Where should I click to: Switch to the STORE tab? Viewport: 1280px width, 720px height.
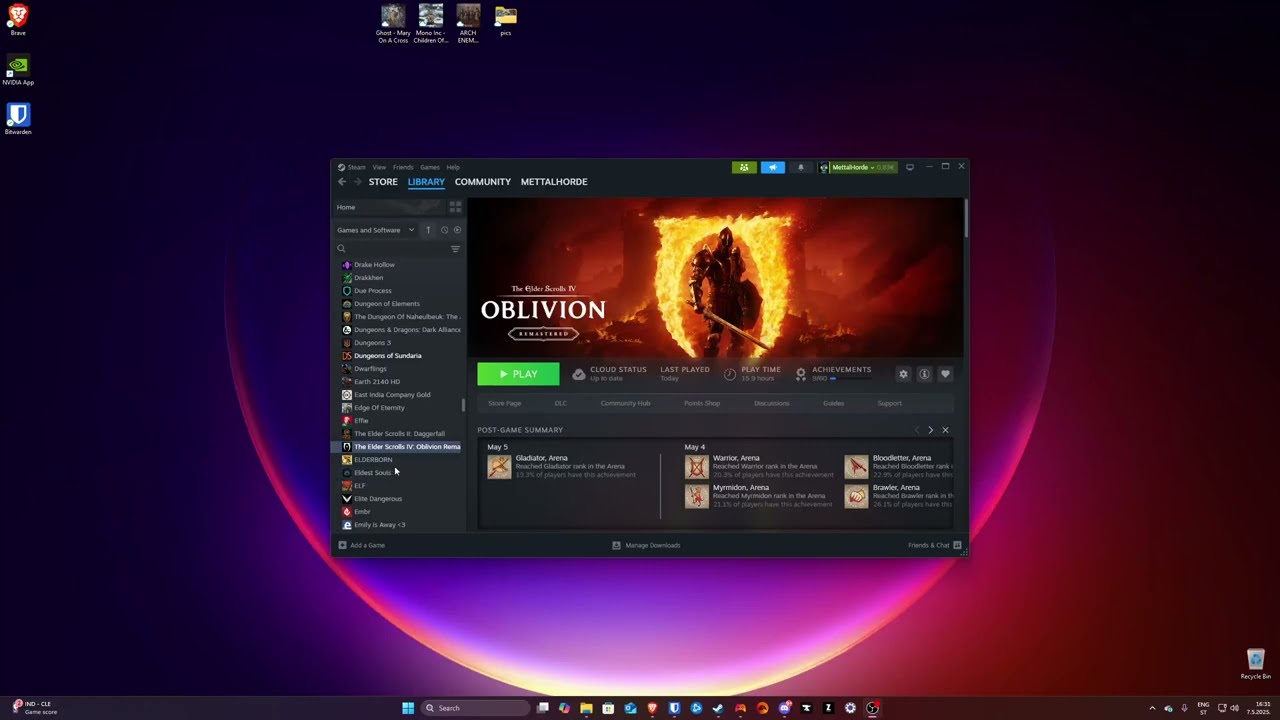(x=383, y=182)
